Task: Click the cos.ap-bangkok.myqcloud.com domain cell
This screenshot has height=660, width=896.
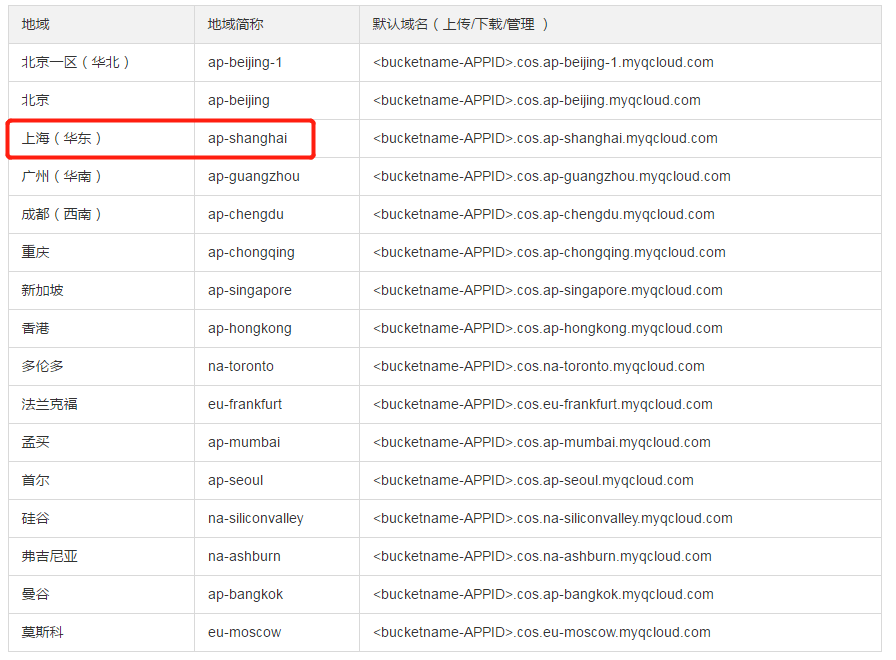Action: click(x=543, y=594)
